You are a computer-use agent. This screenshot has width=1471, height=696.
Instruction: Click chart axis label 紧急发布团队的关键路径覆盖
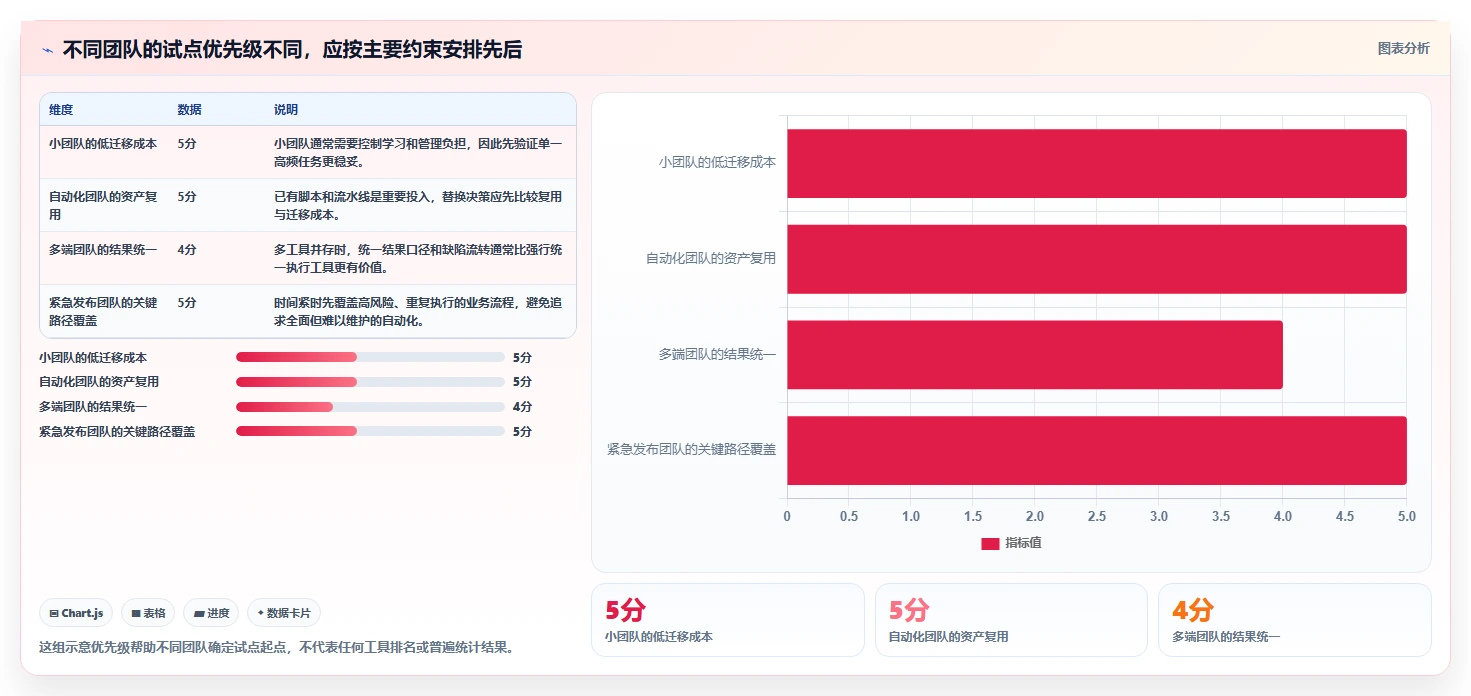(x=691, y=449)
